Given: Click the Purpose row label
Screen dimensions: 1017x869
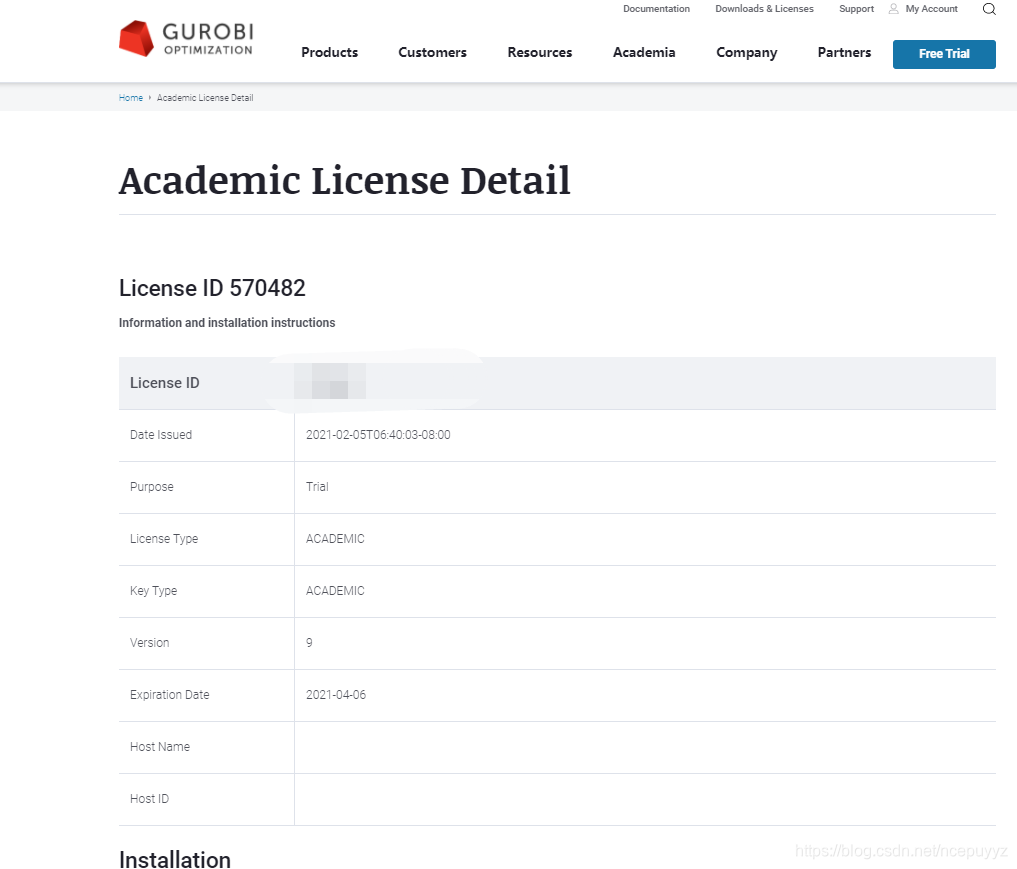Looking at the screenshot, I should point(152,487).
